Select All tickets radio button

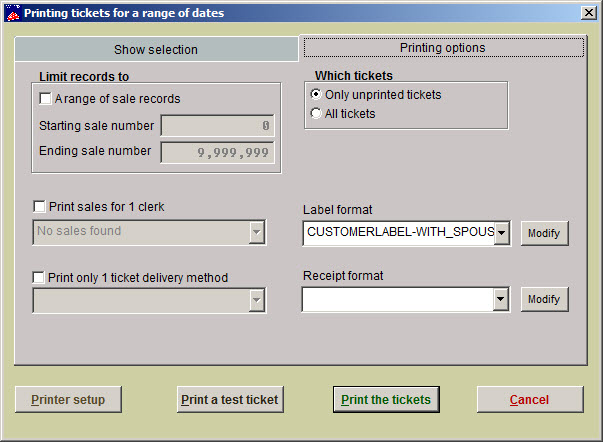[316, 113]
